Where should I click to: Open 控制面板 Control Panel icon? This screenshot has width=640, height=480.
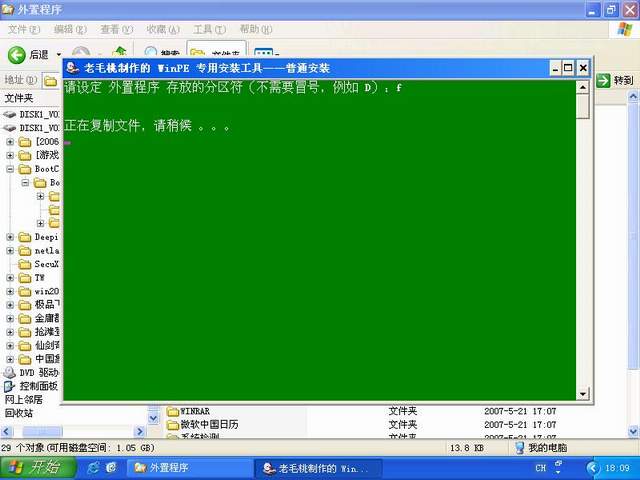[x=9, y=386]
